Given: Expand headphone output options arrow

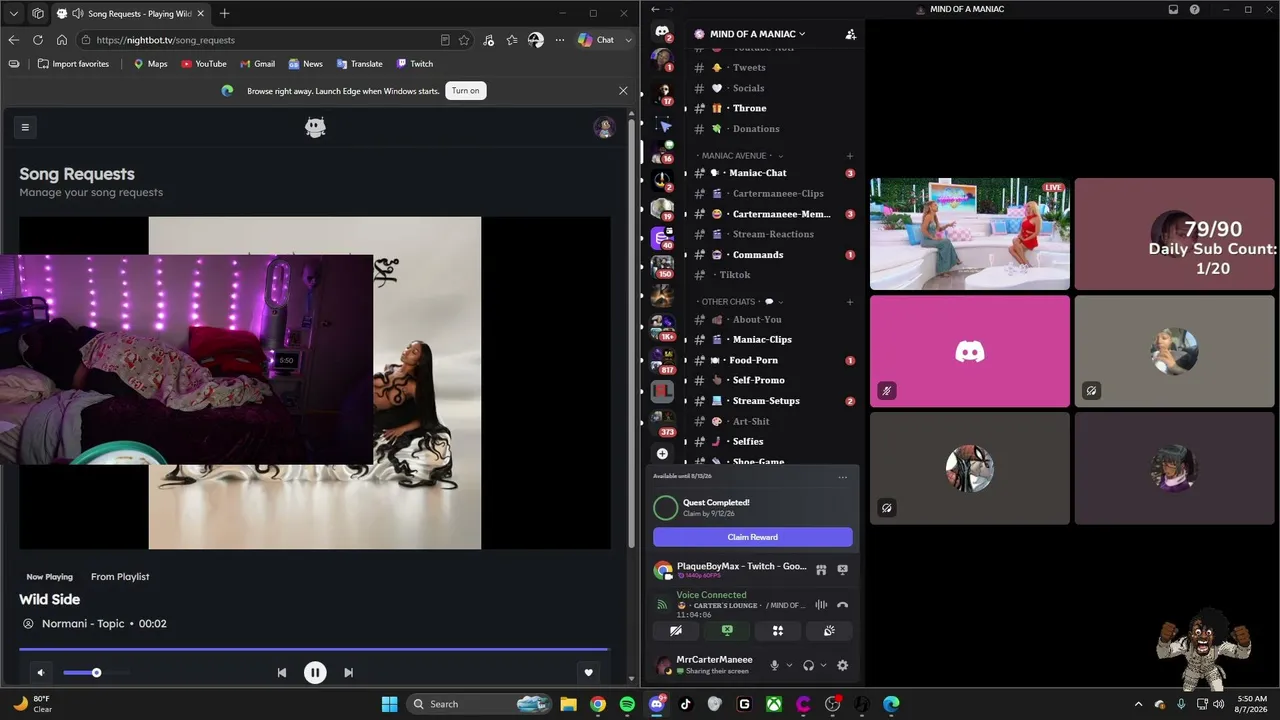Looking at the screenshot, I should pyautogui.click(x=823, y=665).
